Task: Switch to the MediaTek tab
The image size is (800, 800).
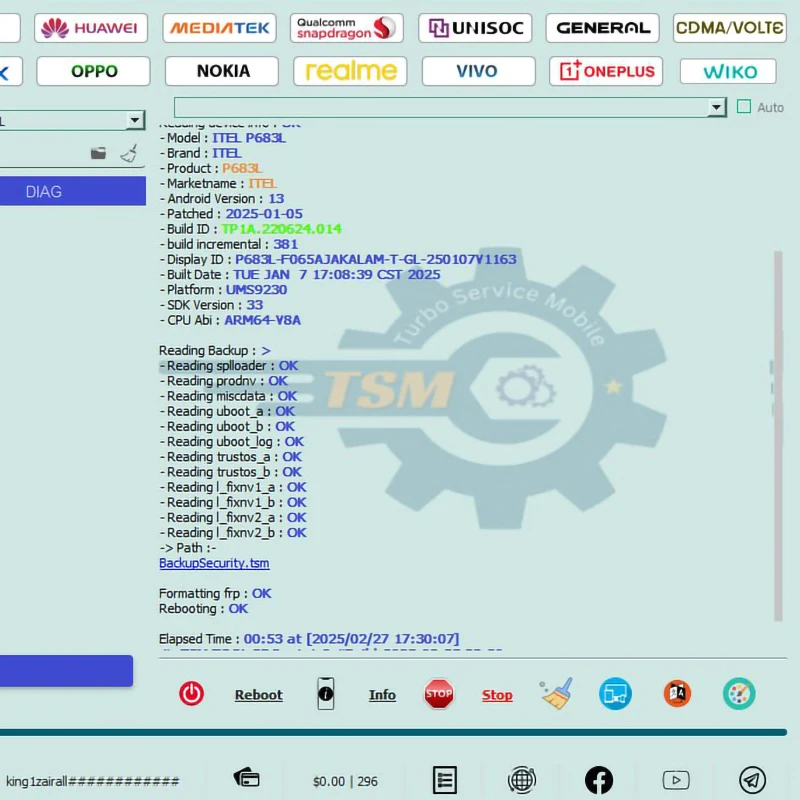Action: pos(219,28)
